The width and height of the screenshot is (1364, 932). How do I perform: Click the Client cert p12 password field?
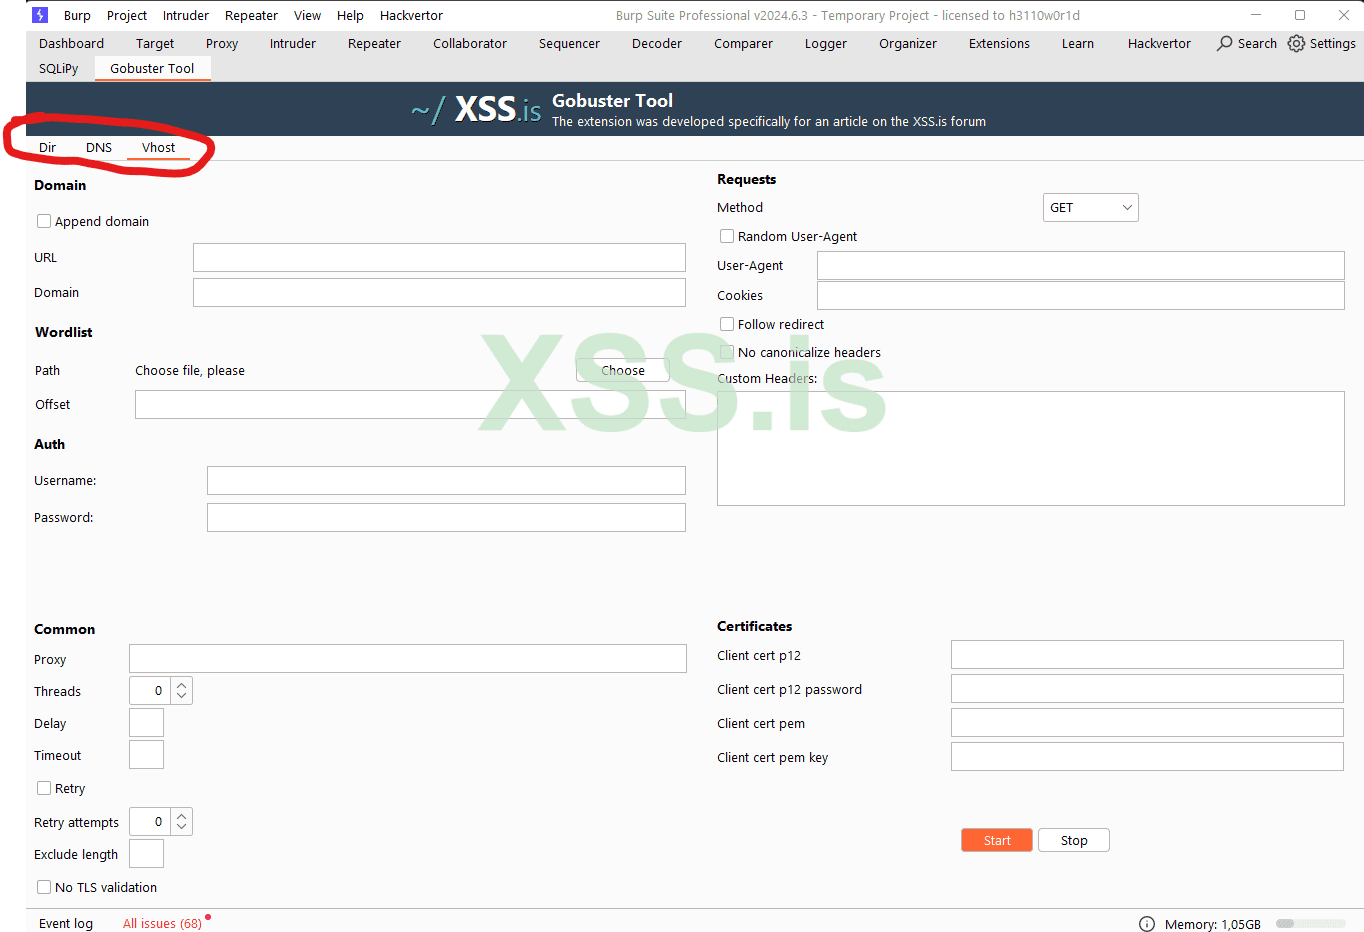click(x=1147, y=688)
